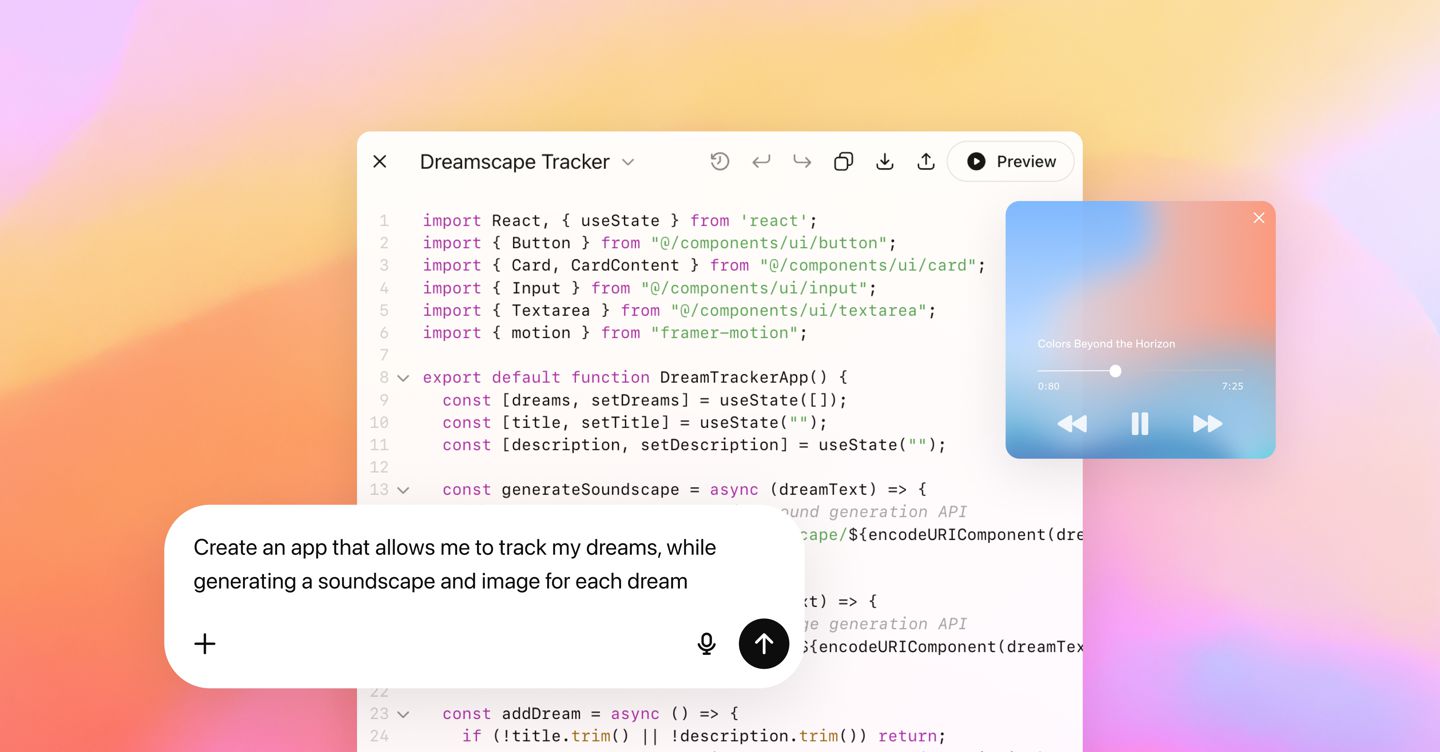Click the share/upload icon beside Preview
Viewport: 1440px width, 752px height.
[926, 162]
